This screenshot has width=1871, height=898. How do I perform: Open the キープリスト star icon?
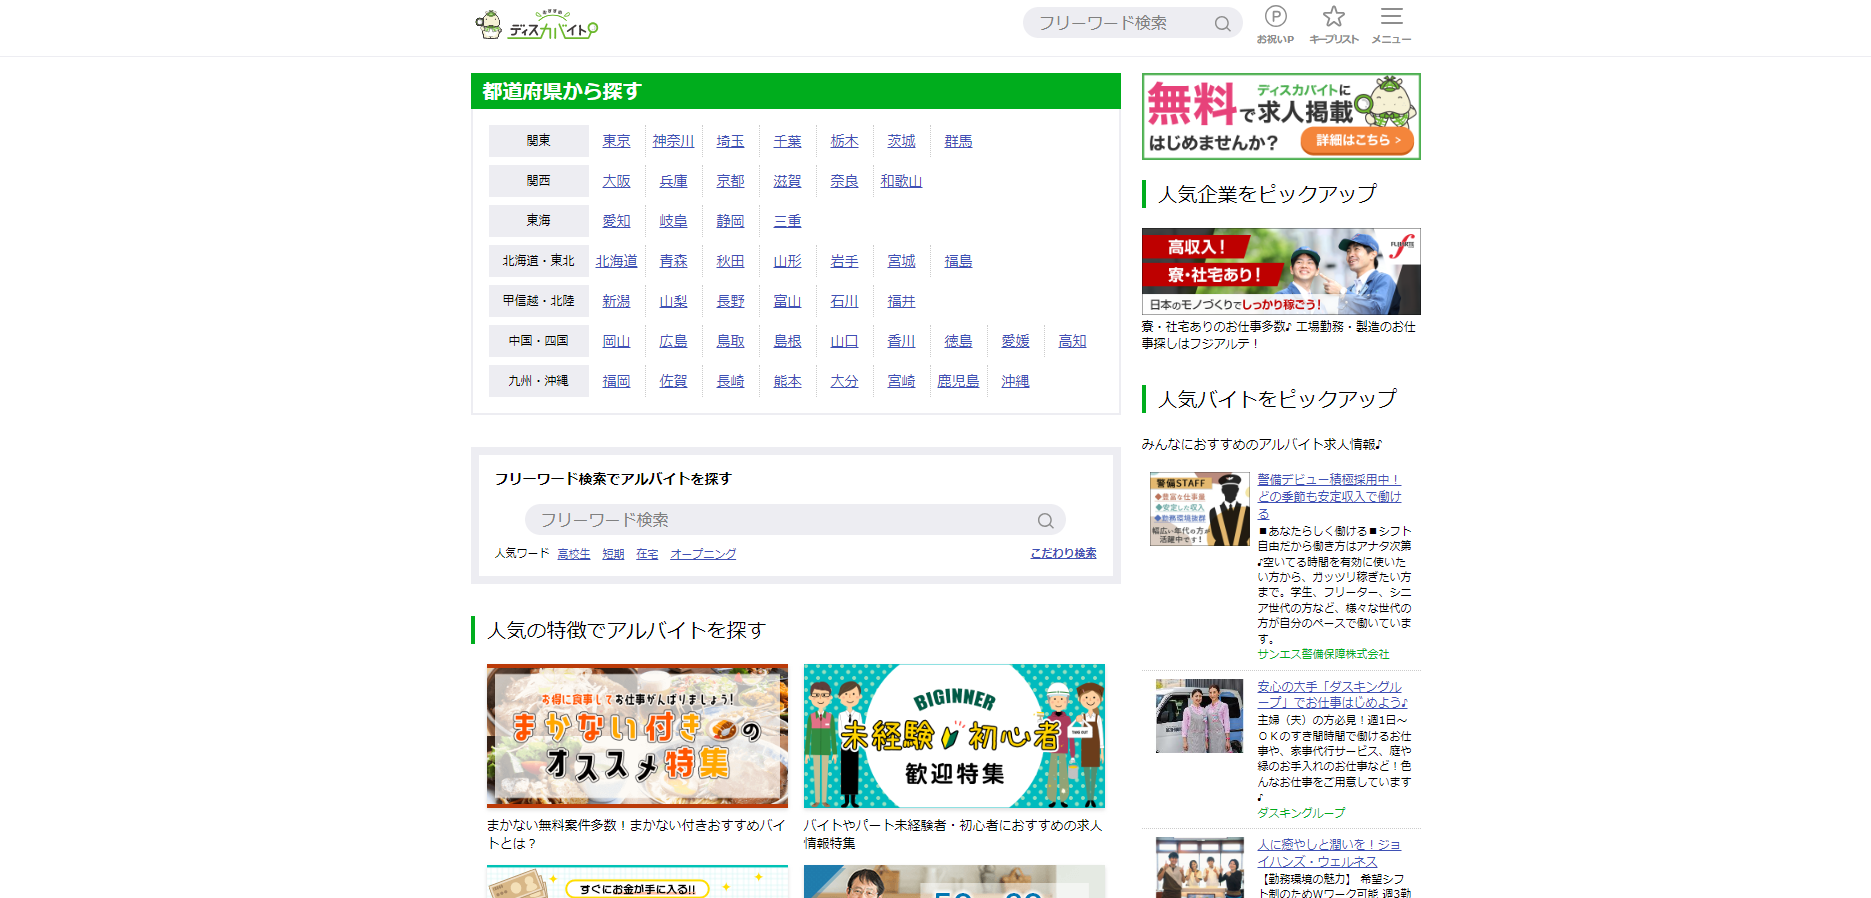point(1334,24)
